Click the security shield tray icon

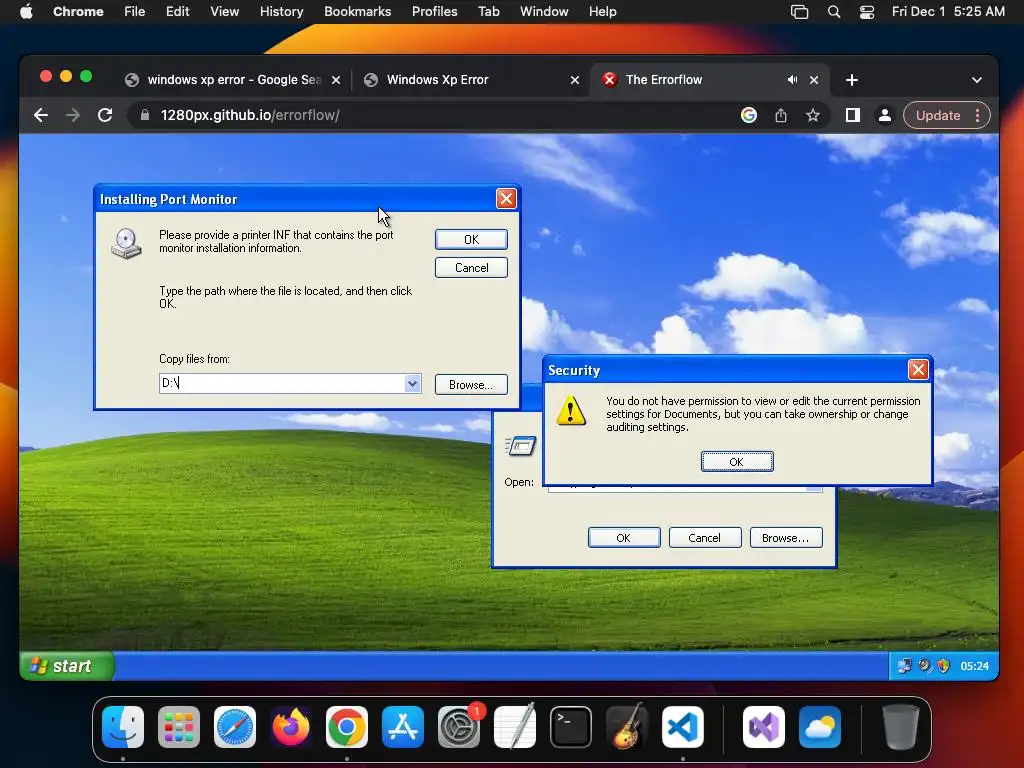(x=943, y=666)
